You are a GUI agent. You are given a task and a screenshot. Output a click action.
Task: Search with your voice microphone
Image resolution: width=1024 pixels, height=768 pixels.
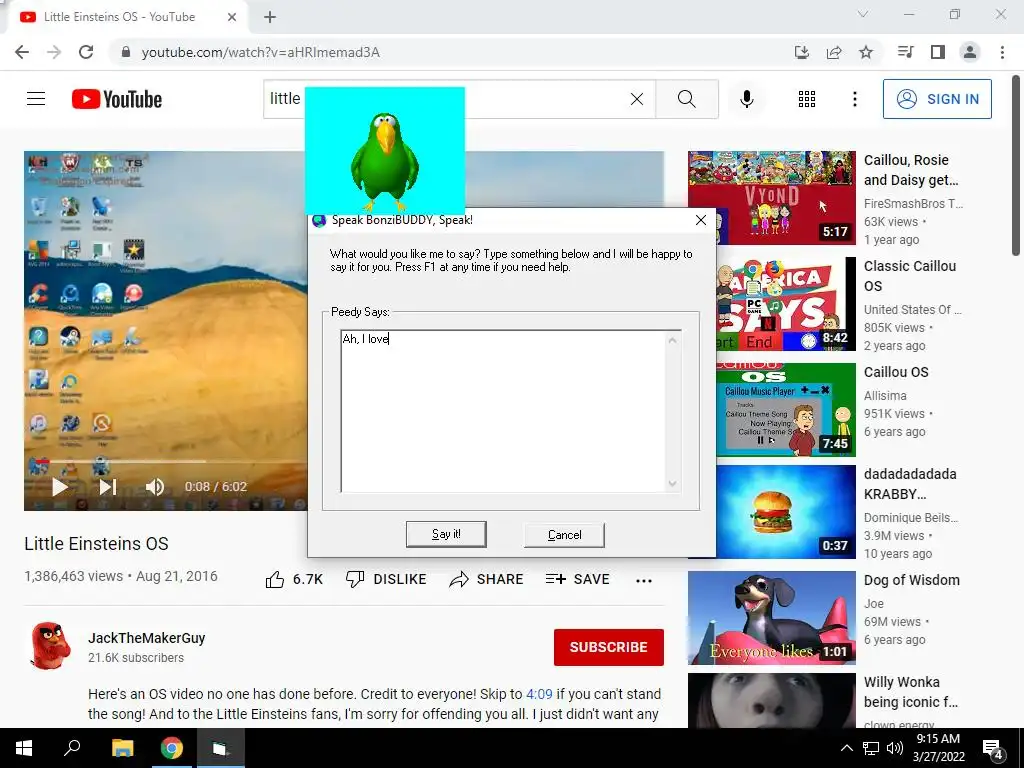click(747, 99)
